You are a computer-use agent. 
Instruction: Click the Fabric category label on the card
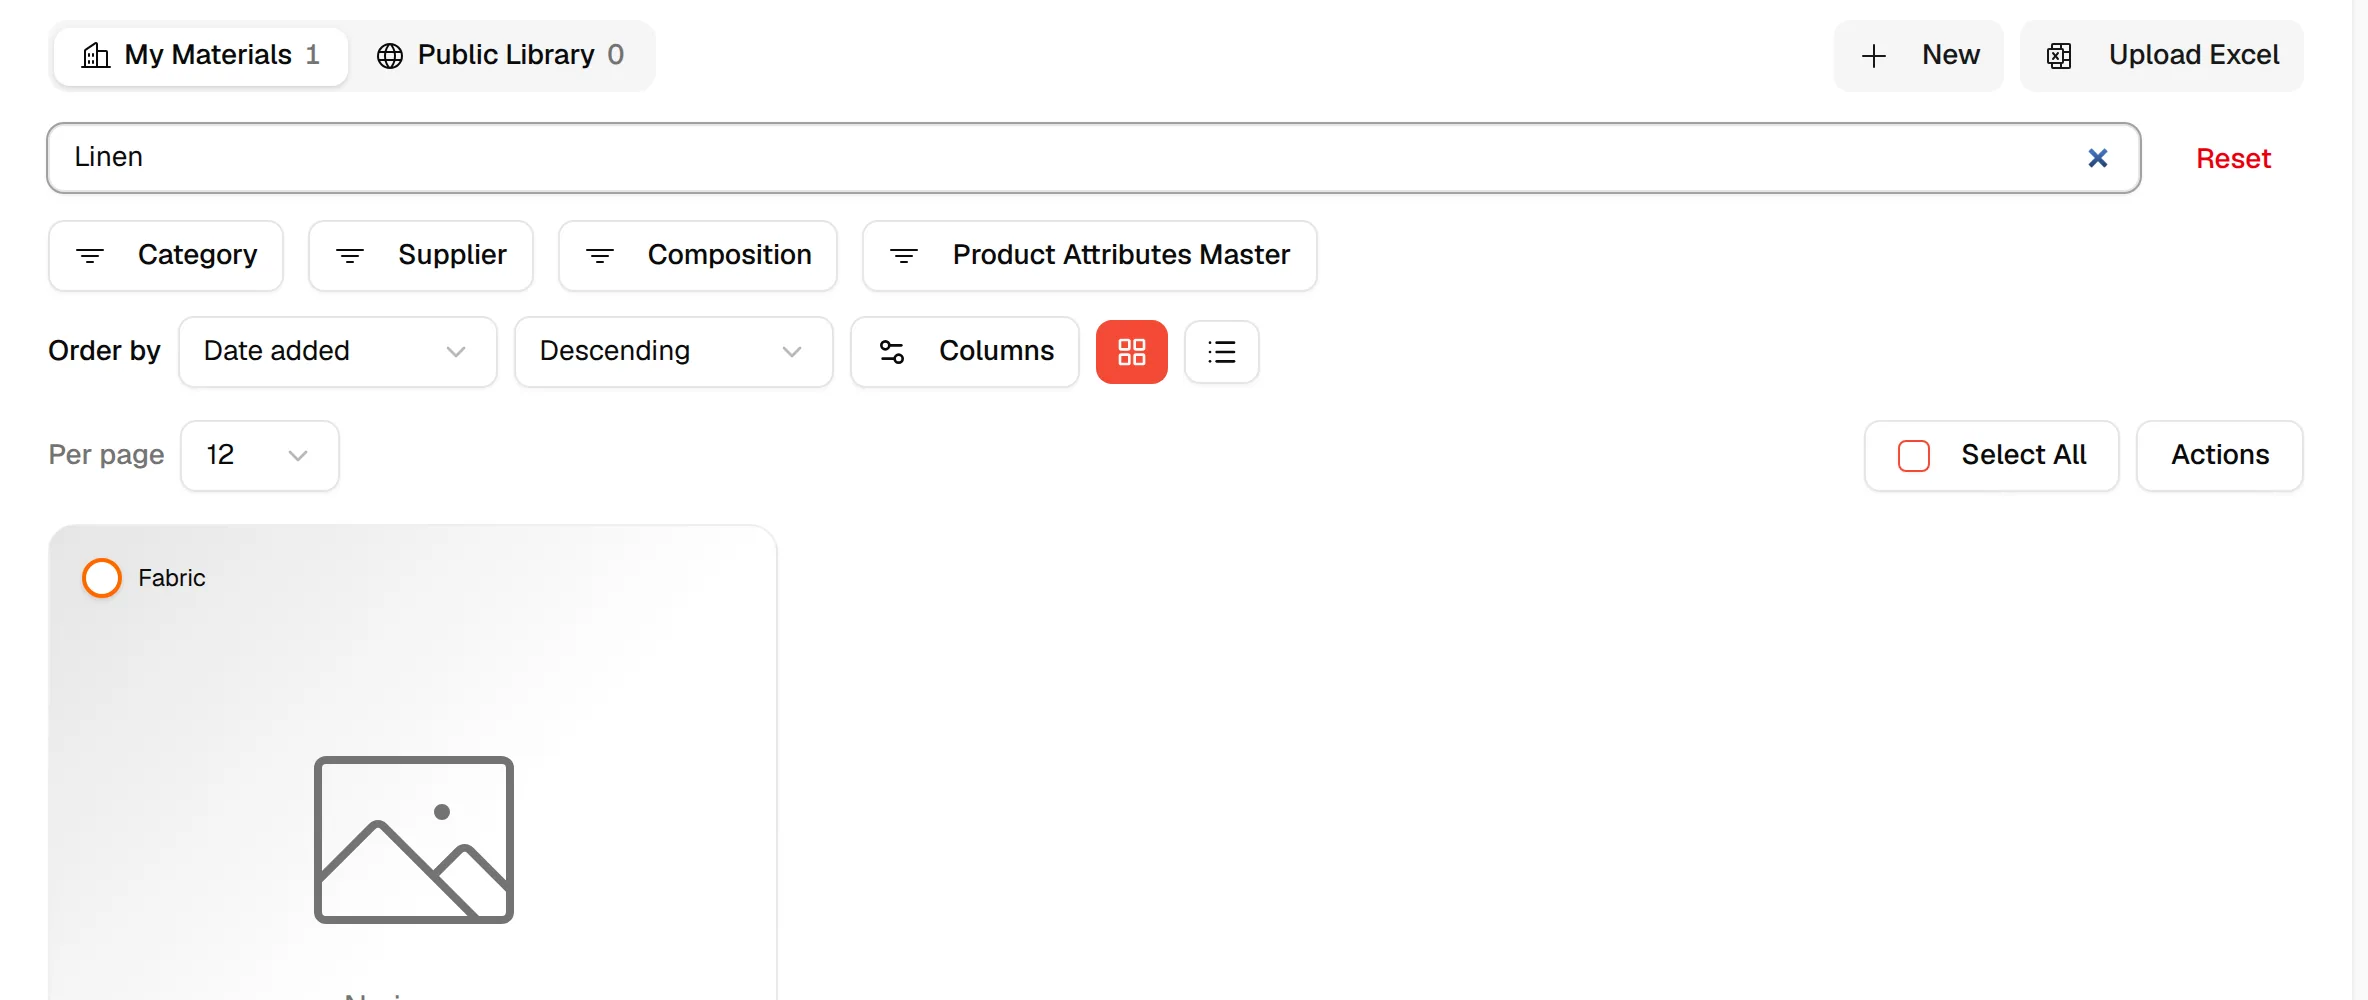coord(172,578)
